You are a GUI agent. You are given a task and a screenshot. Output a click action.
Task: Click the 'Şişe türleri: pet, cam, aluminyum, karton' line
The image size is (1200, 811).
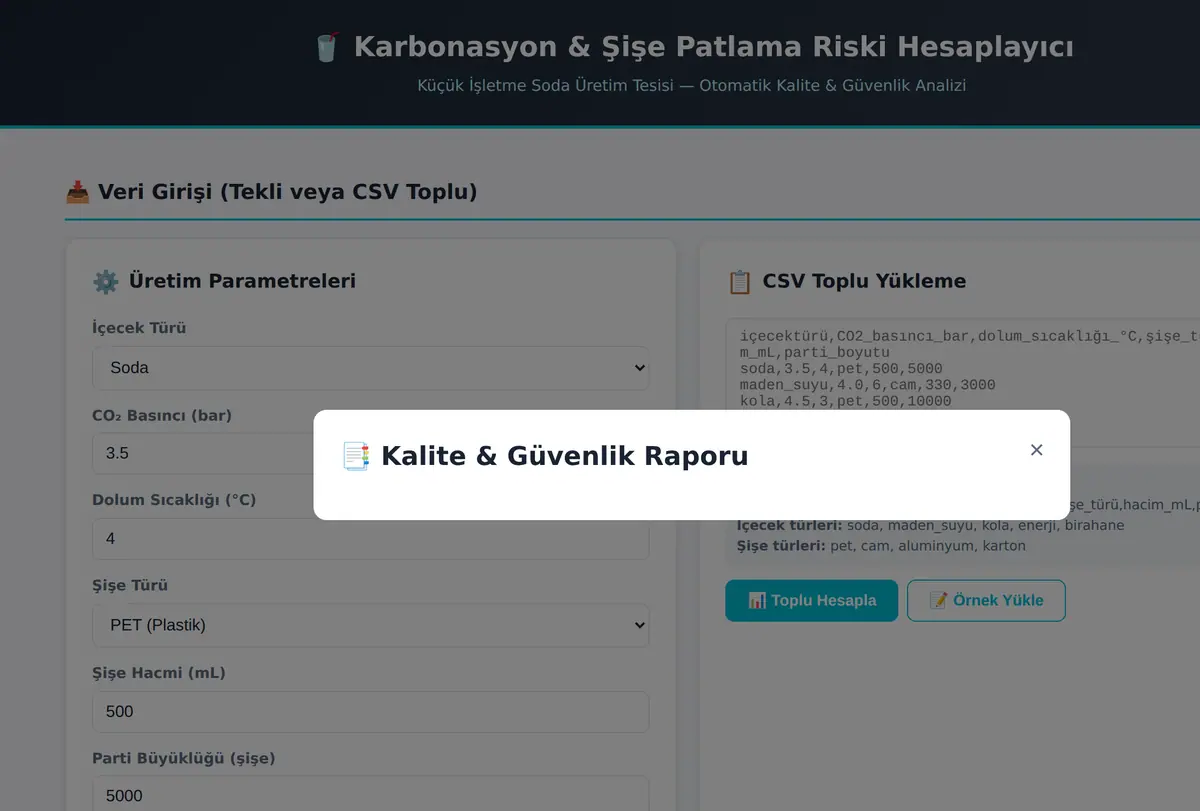point(881,546)
